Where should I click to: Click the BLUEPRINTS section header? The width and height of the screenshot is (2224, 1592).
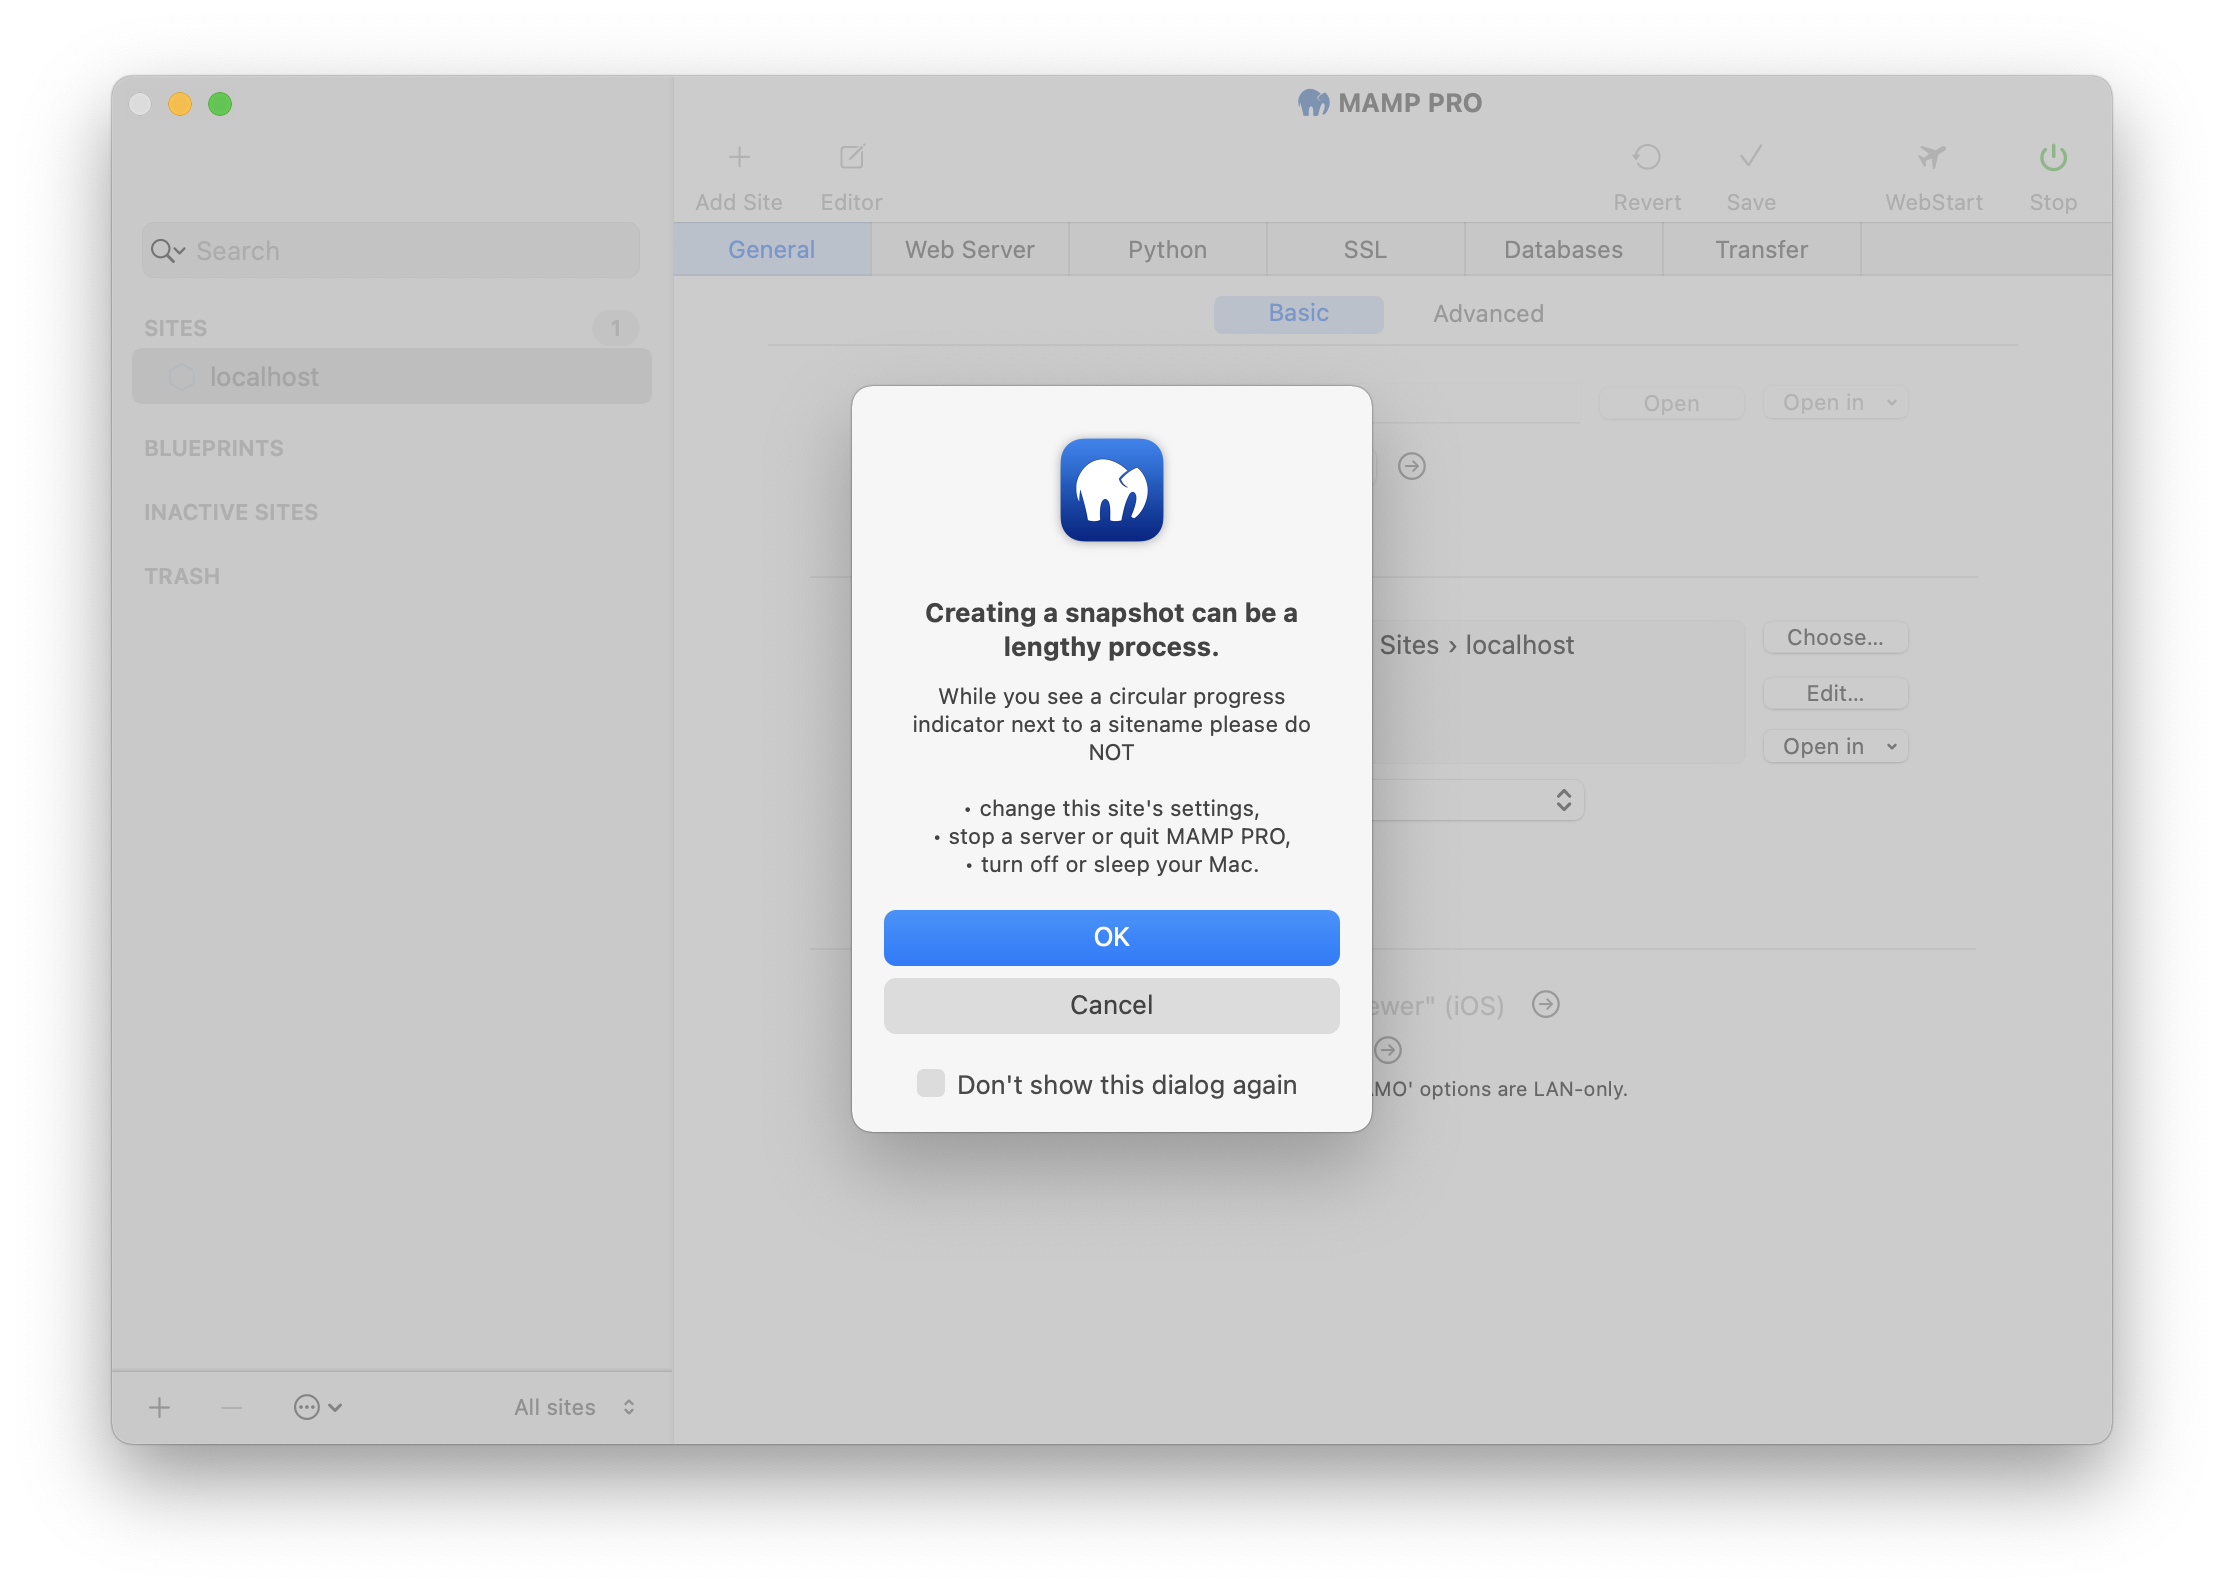tap(214, 448)
